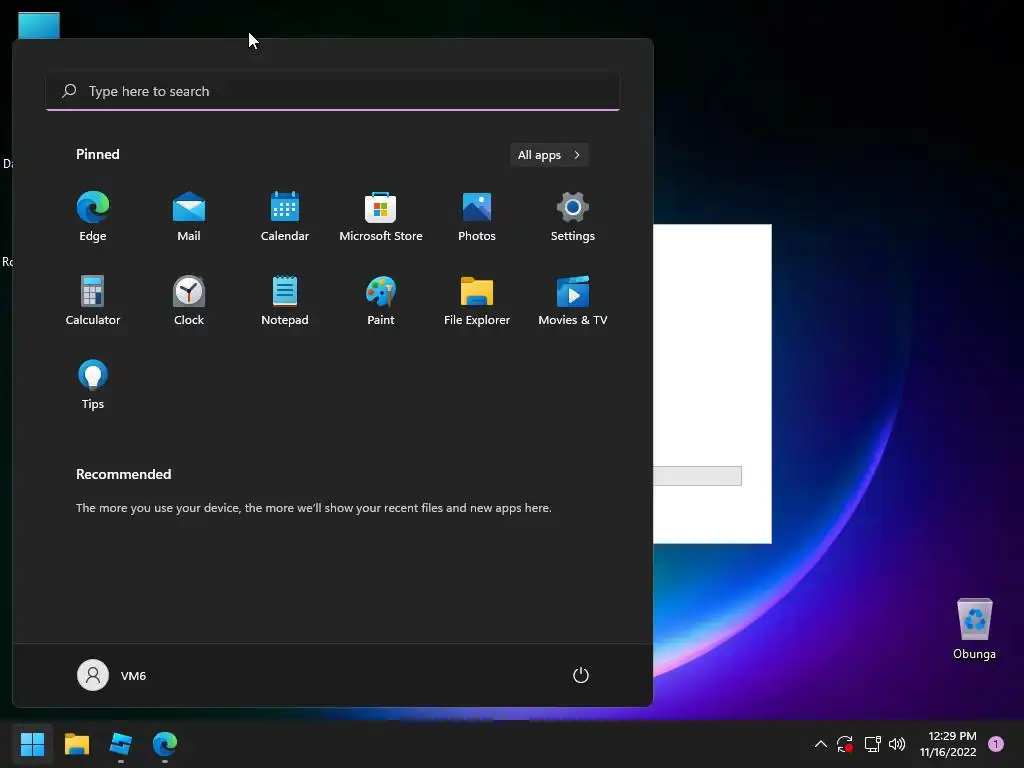The image size is (1024, 768).
Task: Open the Calculator app
Action: (93, 301)
